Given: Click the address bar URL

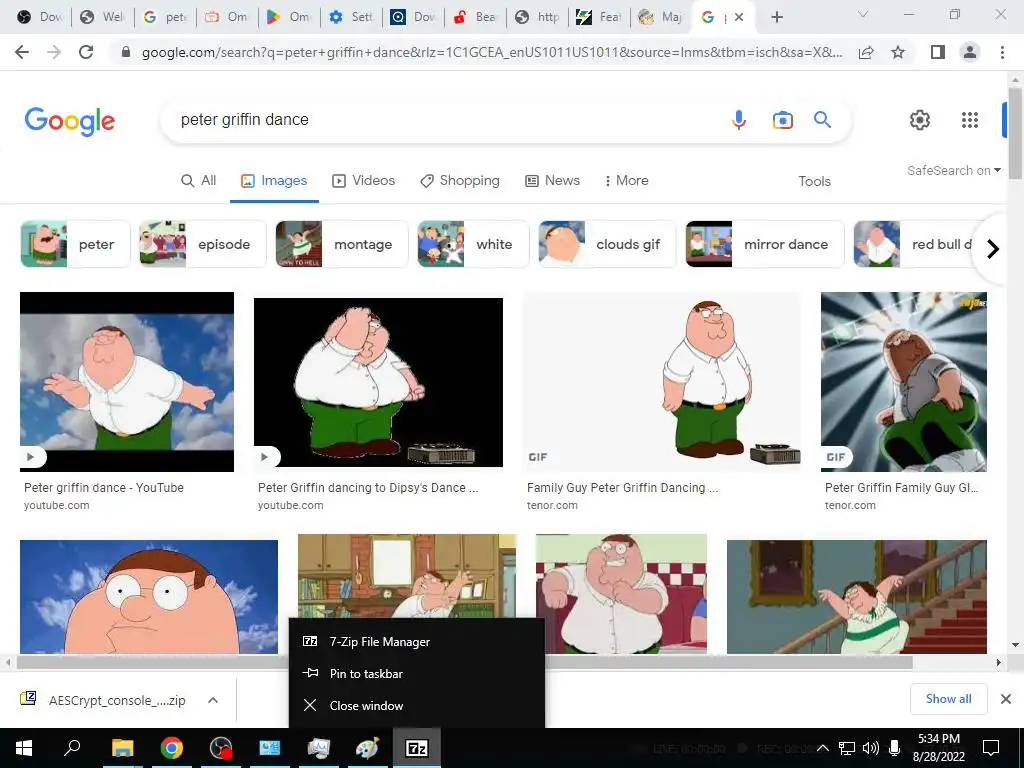Looking at the screenshot, I should pos(491,52).
